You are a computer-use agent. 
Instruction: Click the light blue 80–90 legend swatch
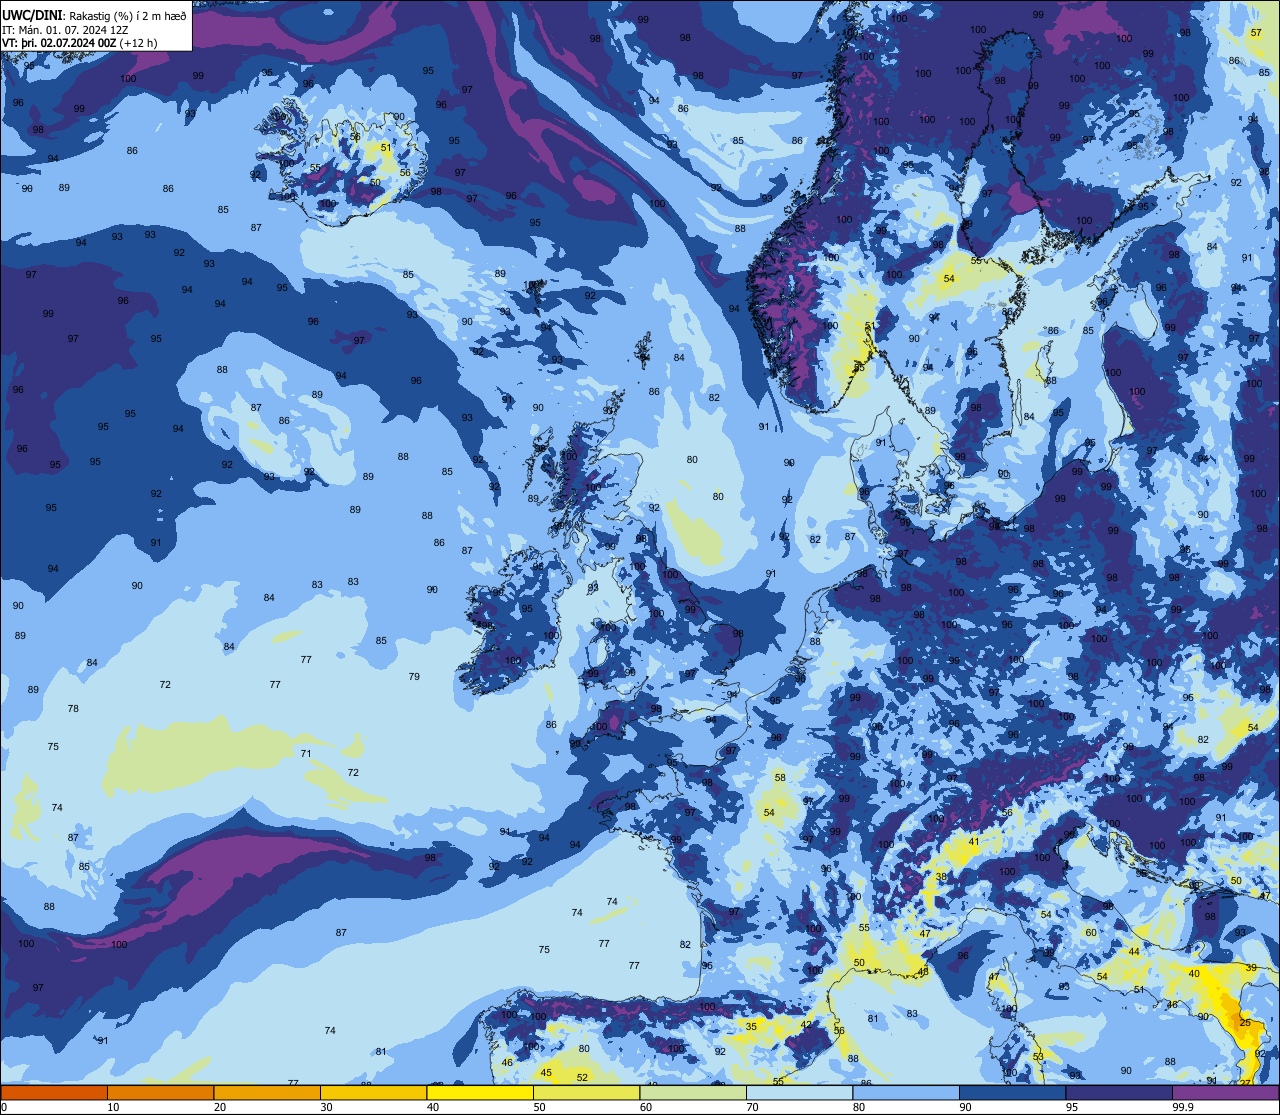906,1092
